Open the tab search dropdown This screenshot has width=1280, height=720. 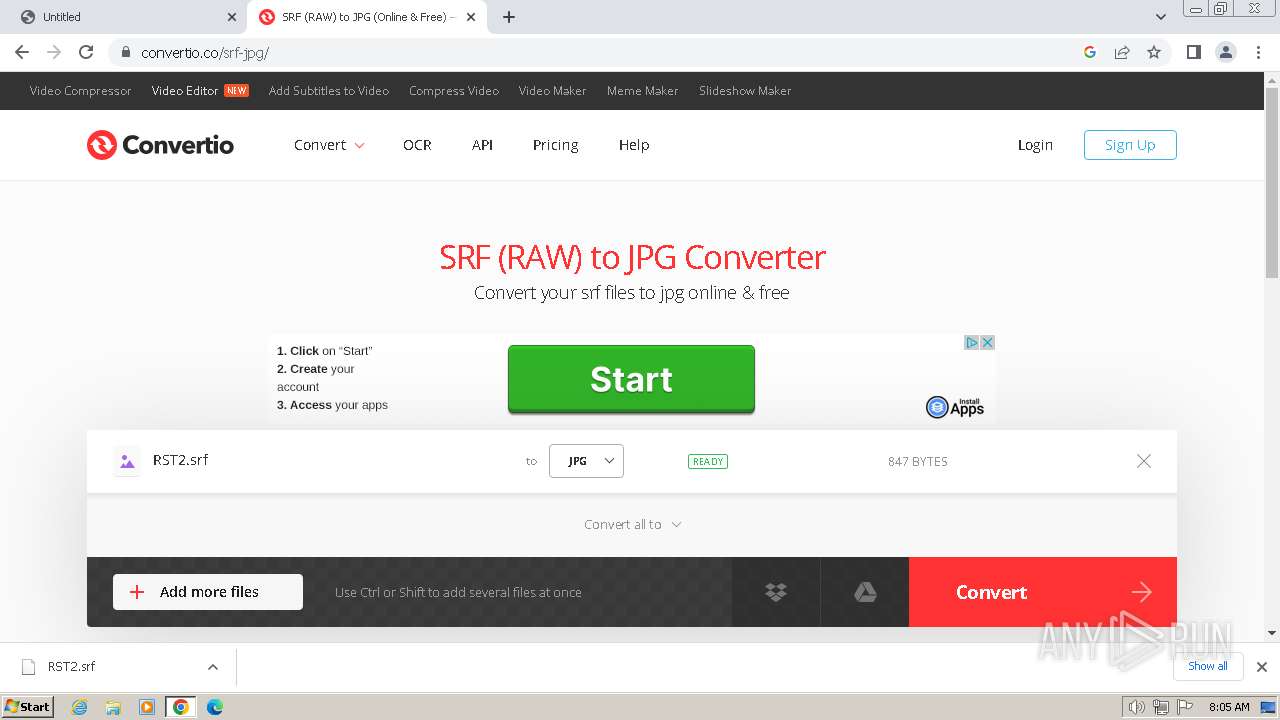tap(1161, 17)
